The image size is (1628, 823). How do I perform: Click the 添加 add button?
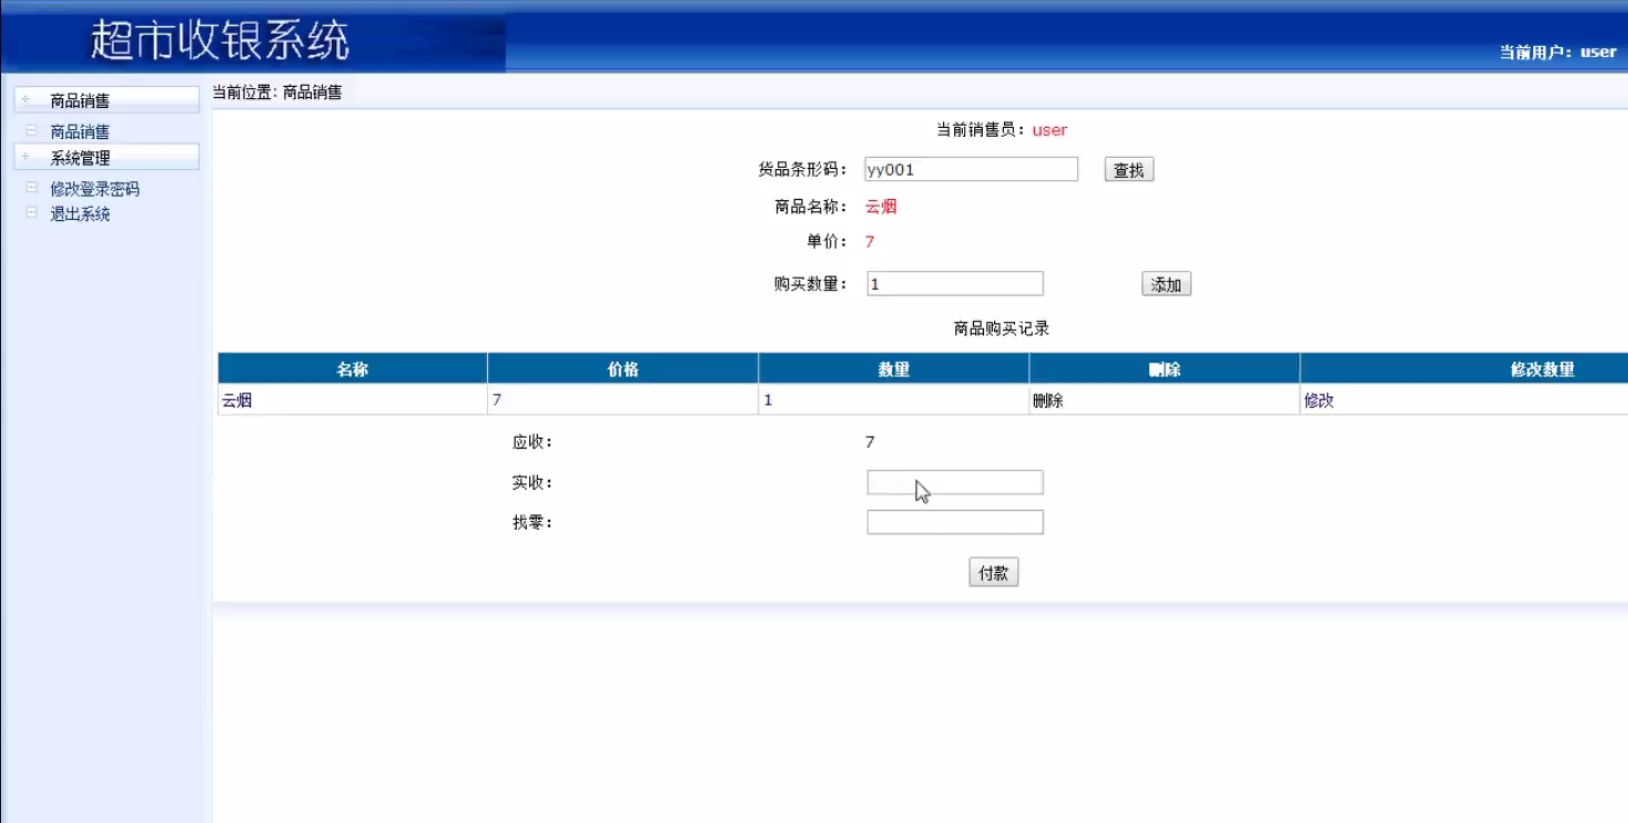click(x=1166, y=284)
